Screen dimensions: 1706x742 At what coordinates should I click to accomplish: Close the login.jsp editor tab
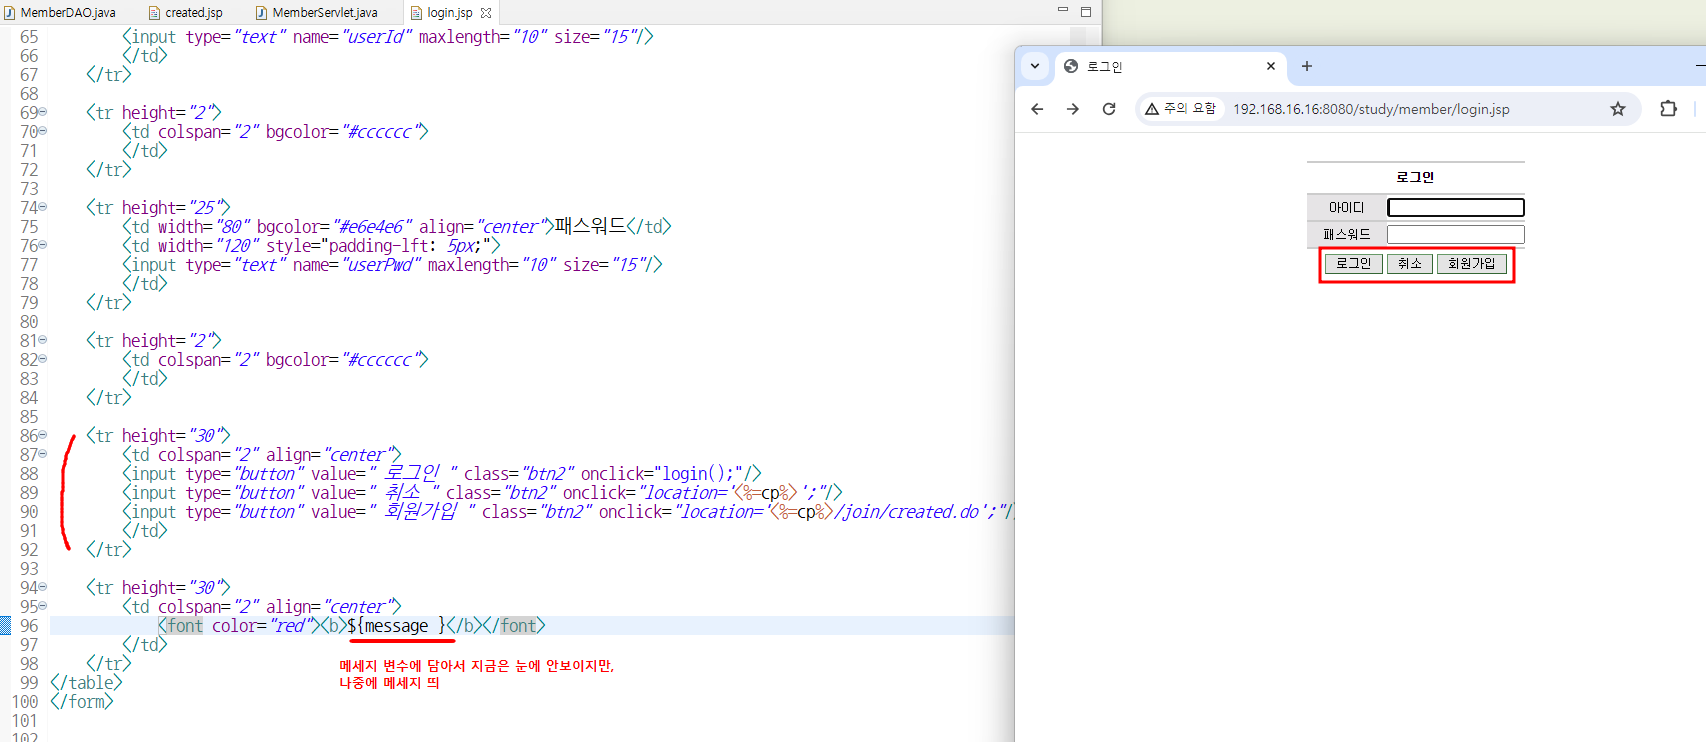[486, 13]
